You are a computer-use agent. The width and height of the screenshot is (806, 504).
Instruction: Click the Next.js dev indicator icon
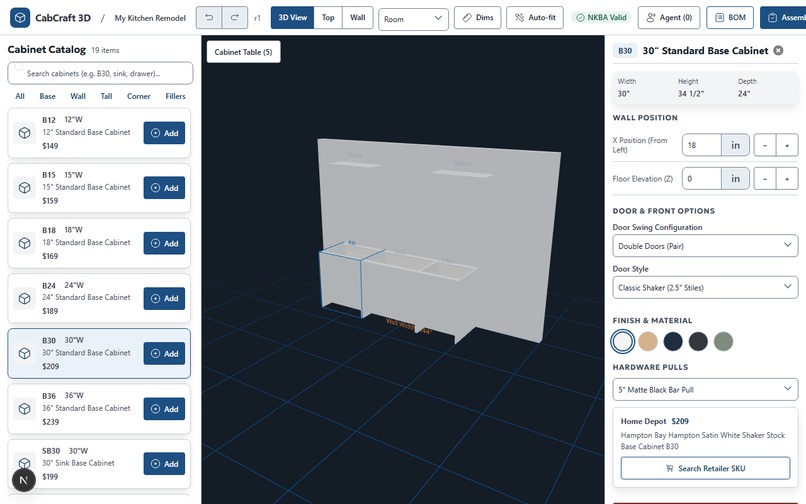(x=24, y=480)
